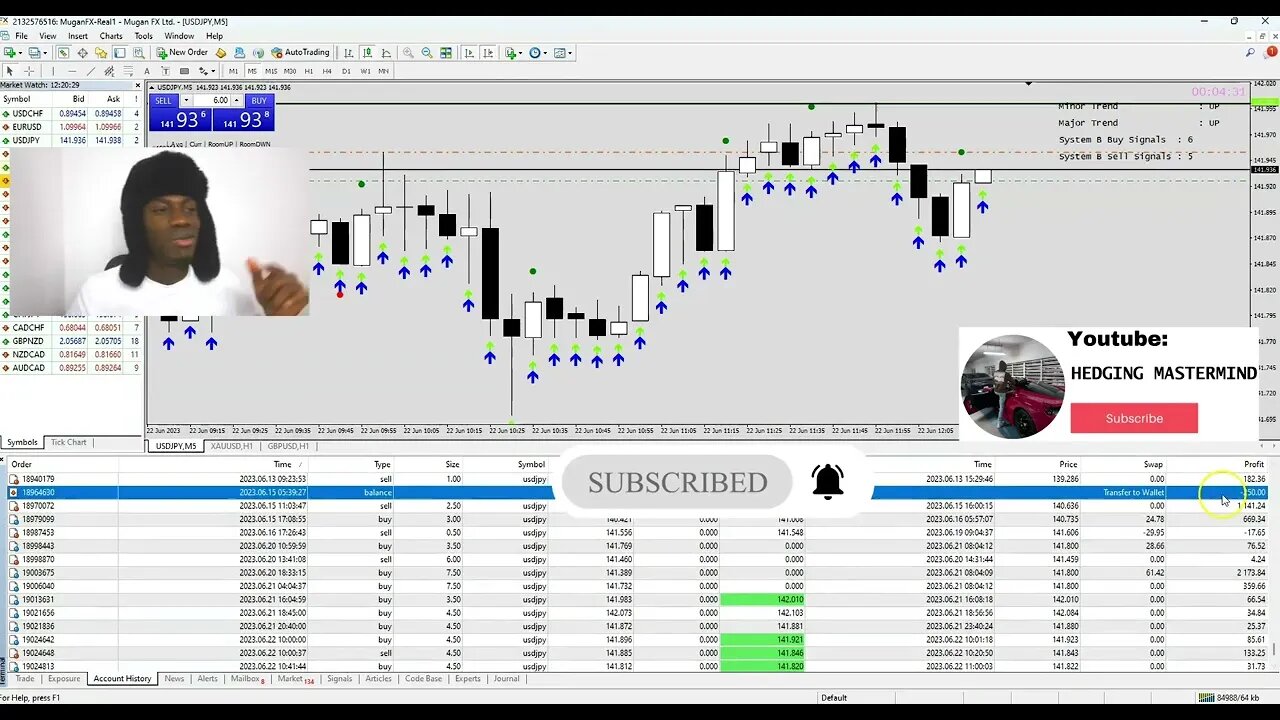This screenshot has width=1280, height=720.
Task: Switch timeframe to H1
Action: (x=309, y=71)
